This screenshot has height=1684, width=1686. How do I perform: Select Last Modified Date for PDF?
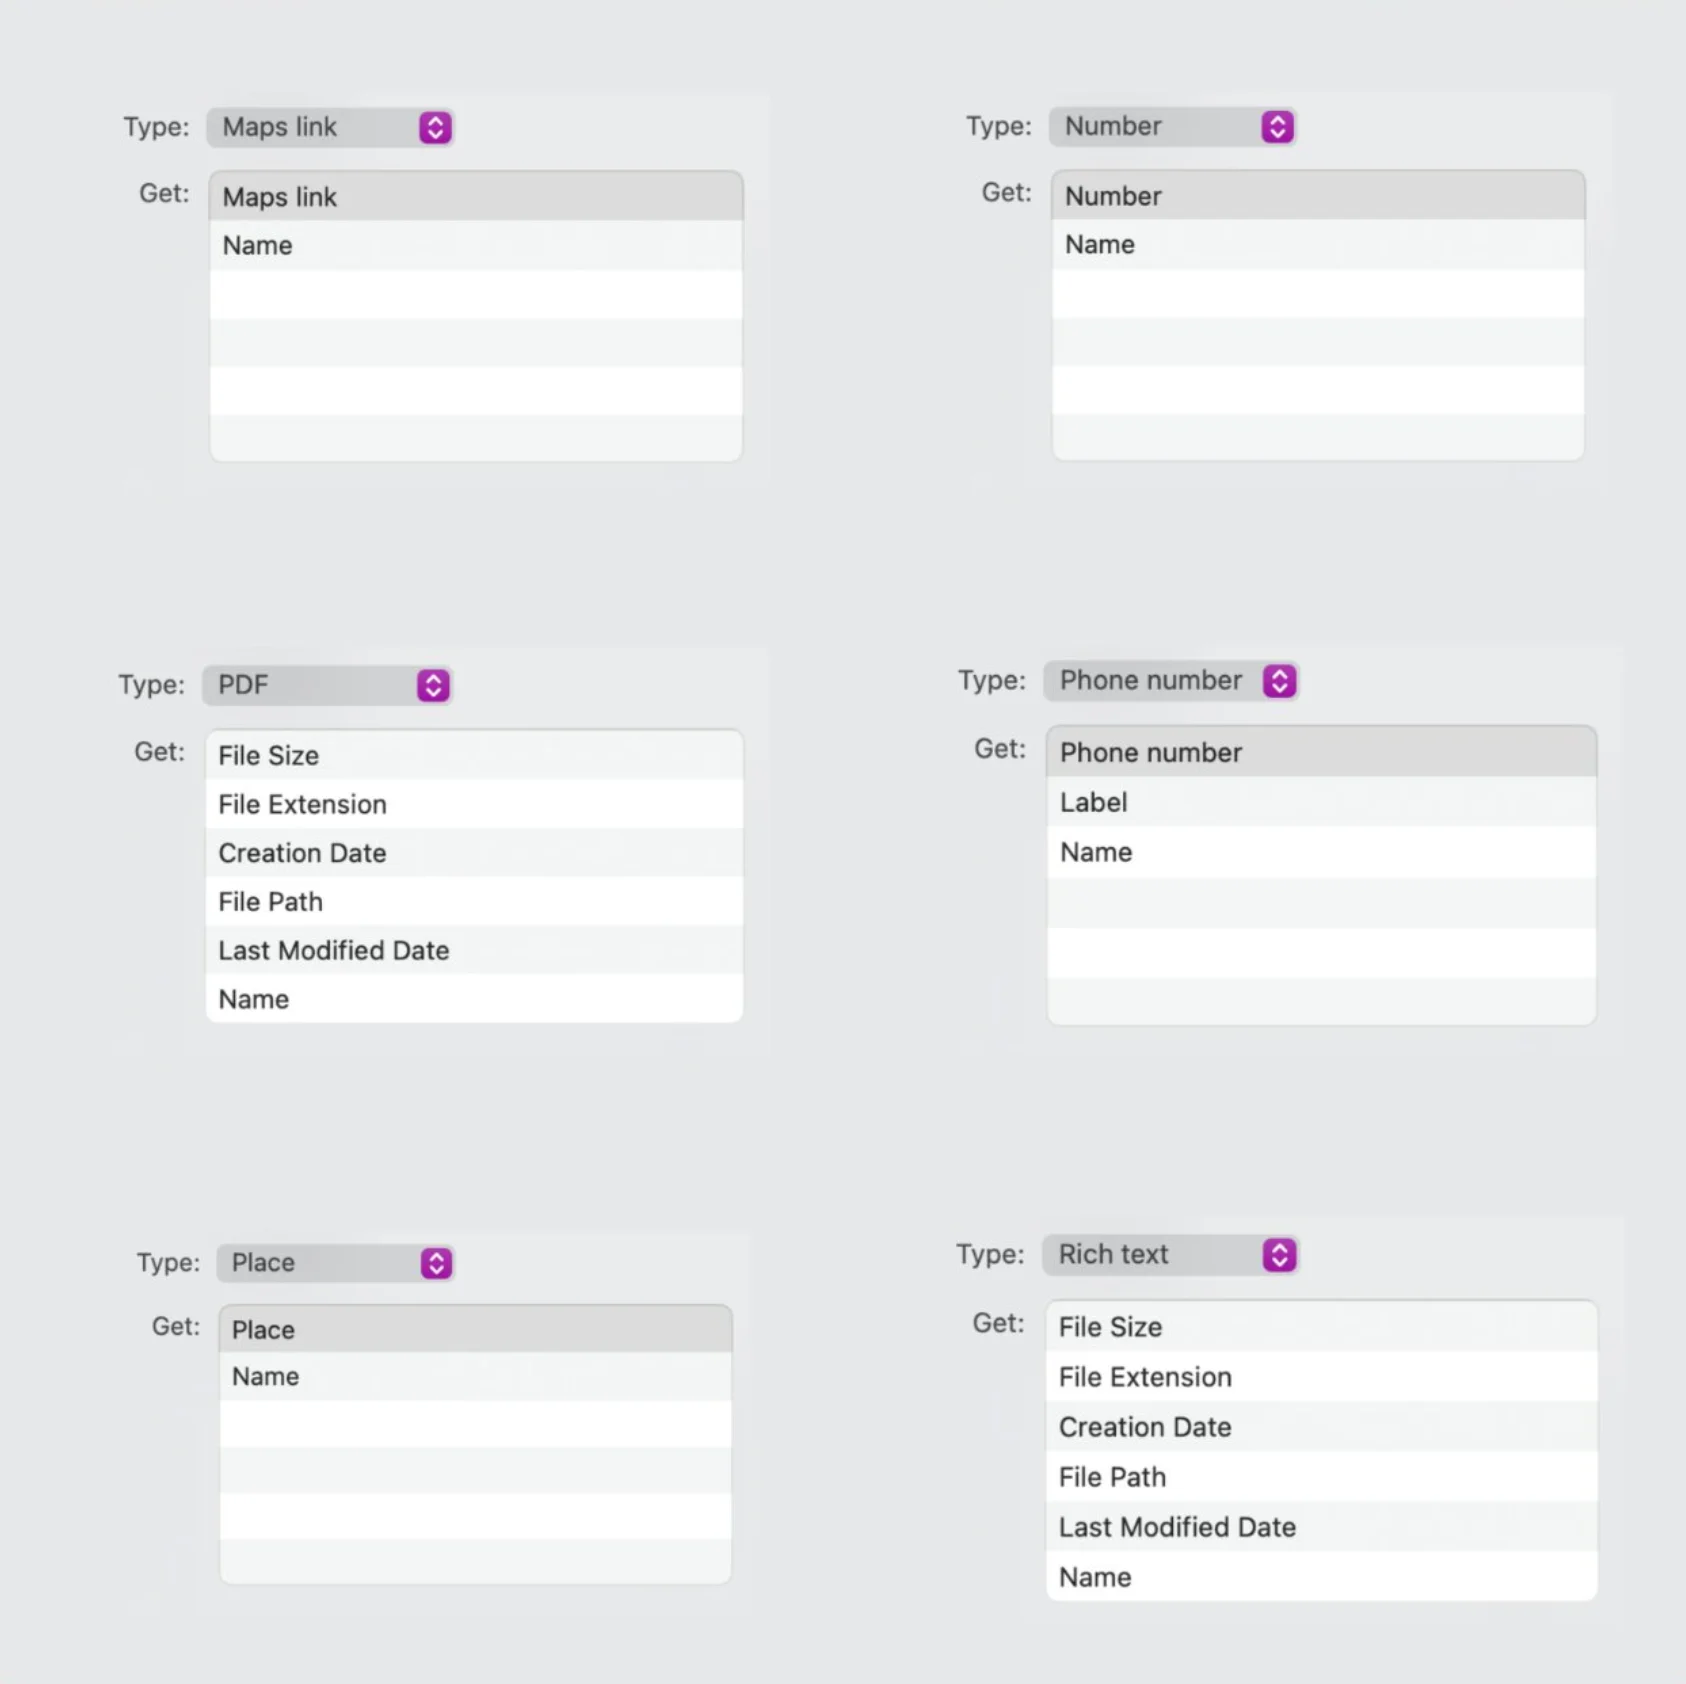474,950
